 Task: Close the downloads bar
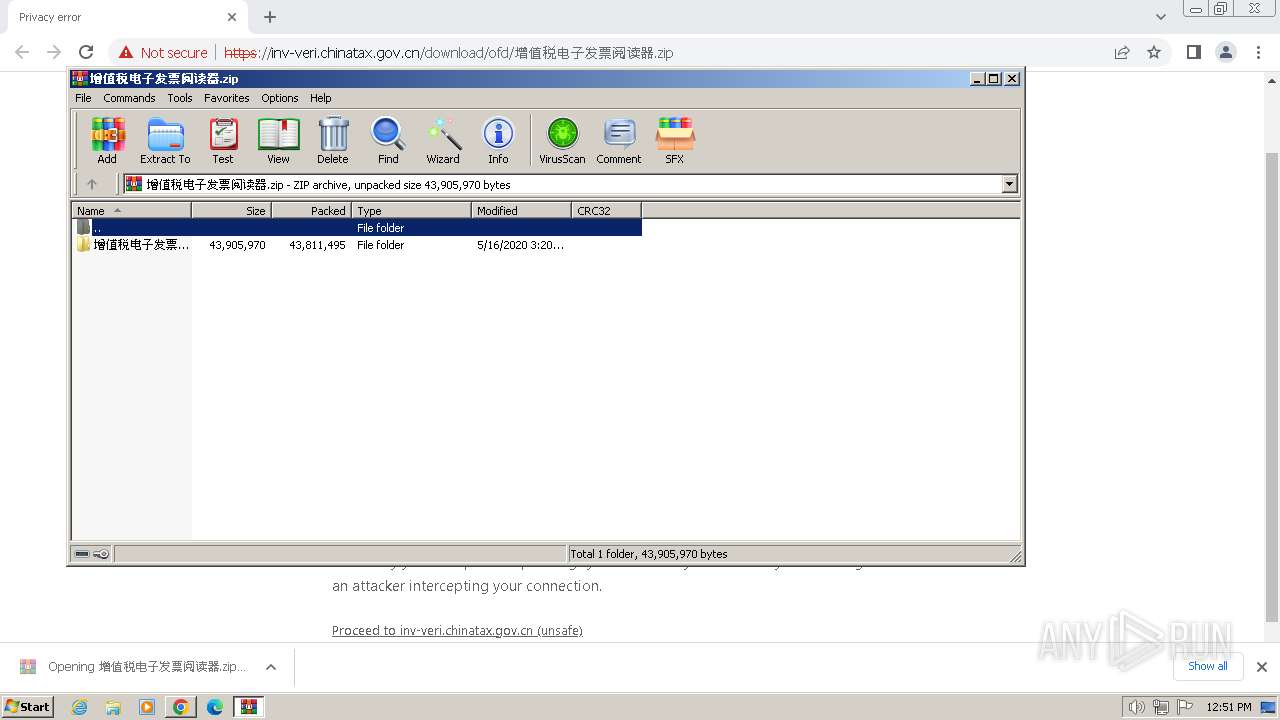pos(1262,667)
